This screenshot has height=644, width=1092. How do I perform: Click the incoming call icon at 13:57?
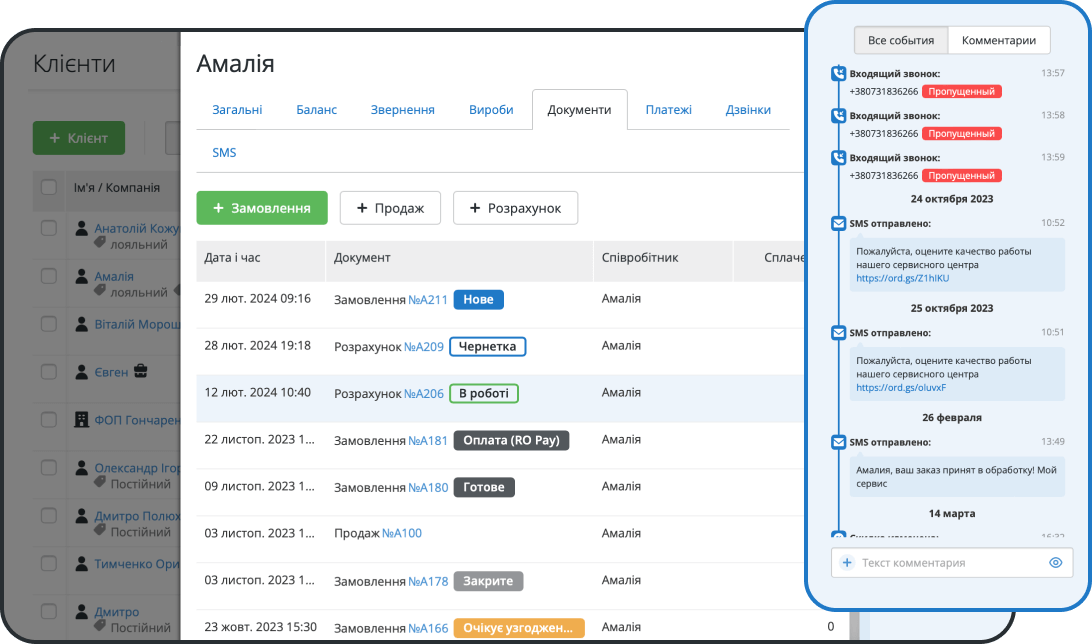coord(838,74)
